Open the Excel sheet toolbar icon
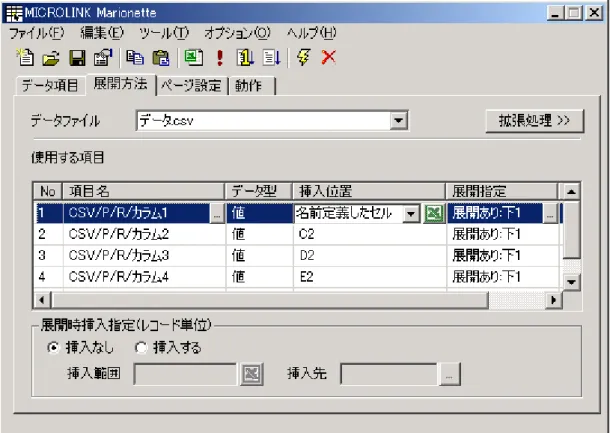 (193, 58)
